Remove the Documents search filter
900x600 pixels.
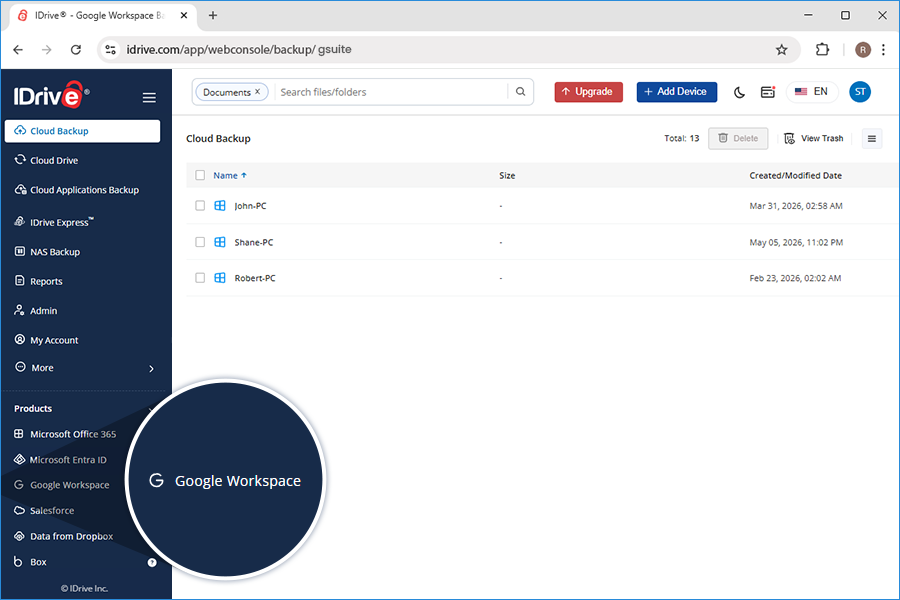pyautogui.click(x=258, y=91)
